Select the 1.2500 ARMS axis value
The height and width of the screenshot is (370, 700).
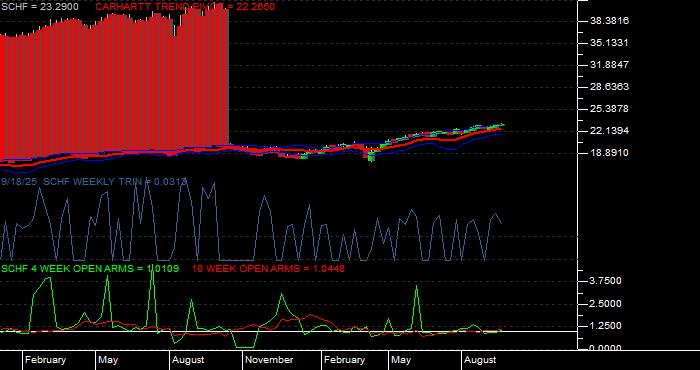pos(605,326)
